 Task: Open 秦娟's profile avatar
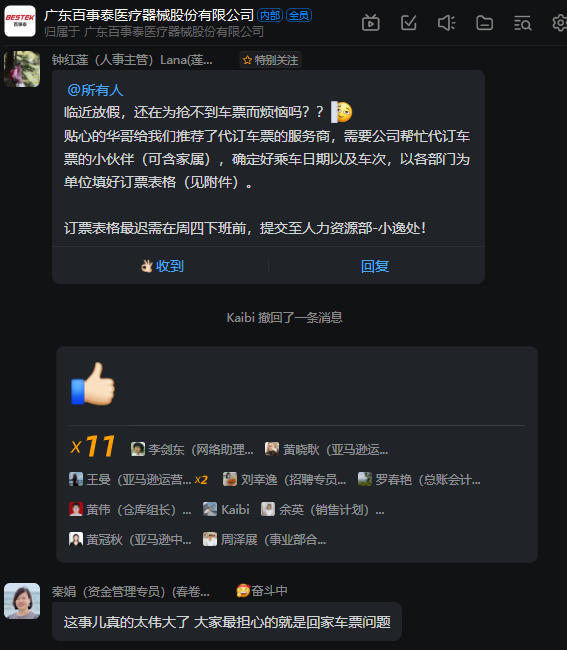click(x=22, y=601)
